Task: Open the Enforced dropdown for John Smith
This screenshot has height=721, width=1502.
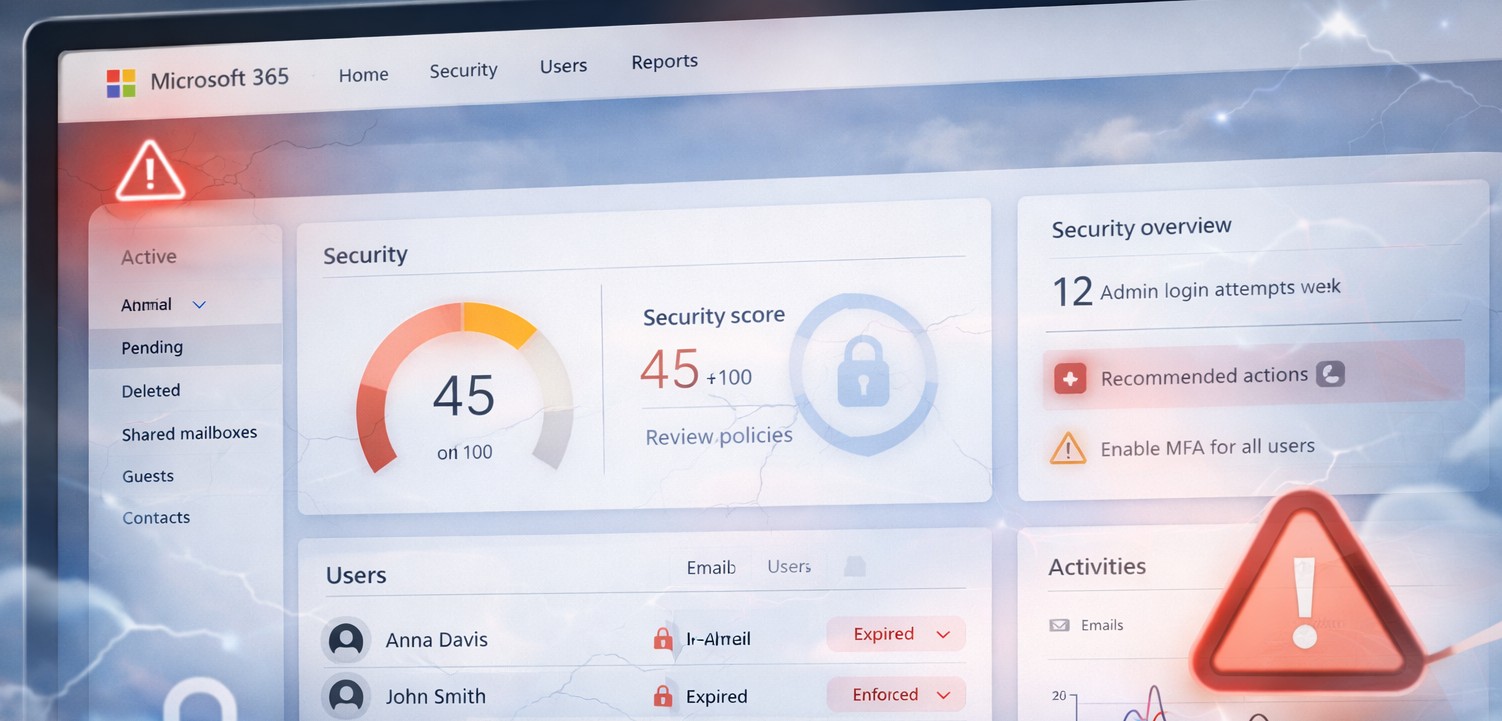Action: (x=895, y=694)
